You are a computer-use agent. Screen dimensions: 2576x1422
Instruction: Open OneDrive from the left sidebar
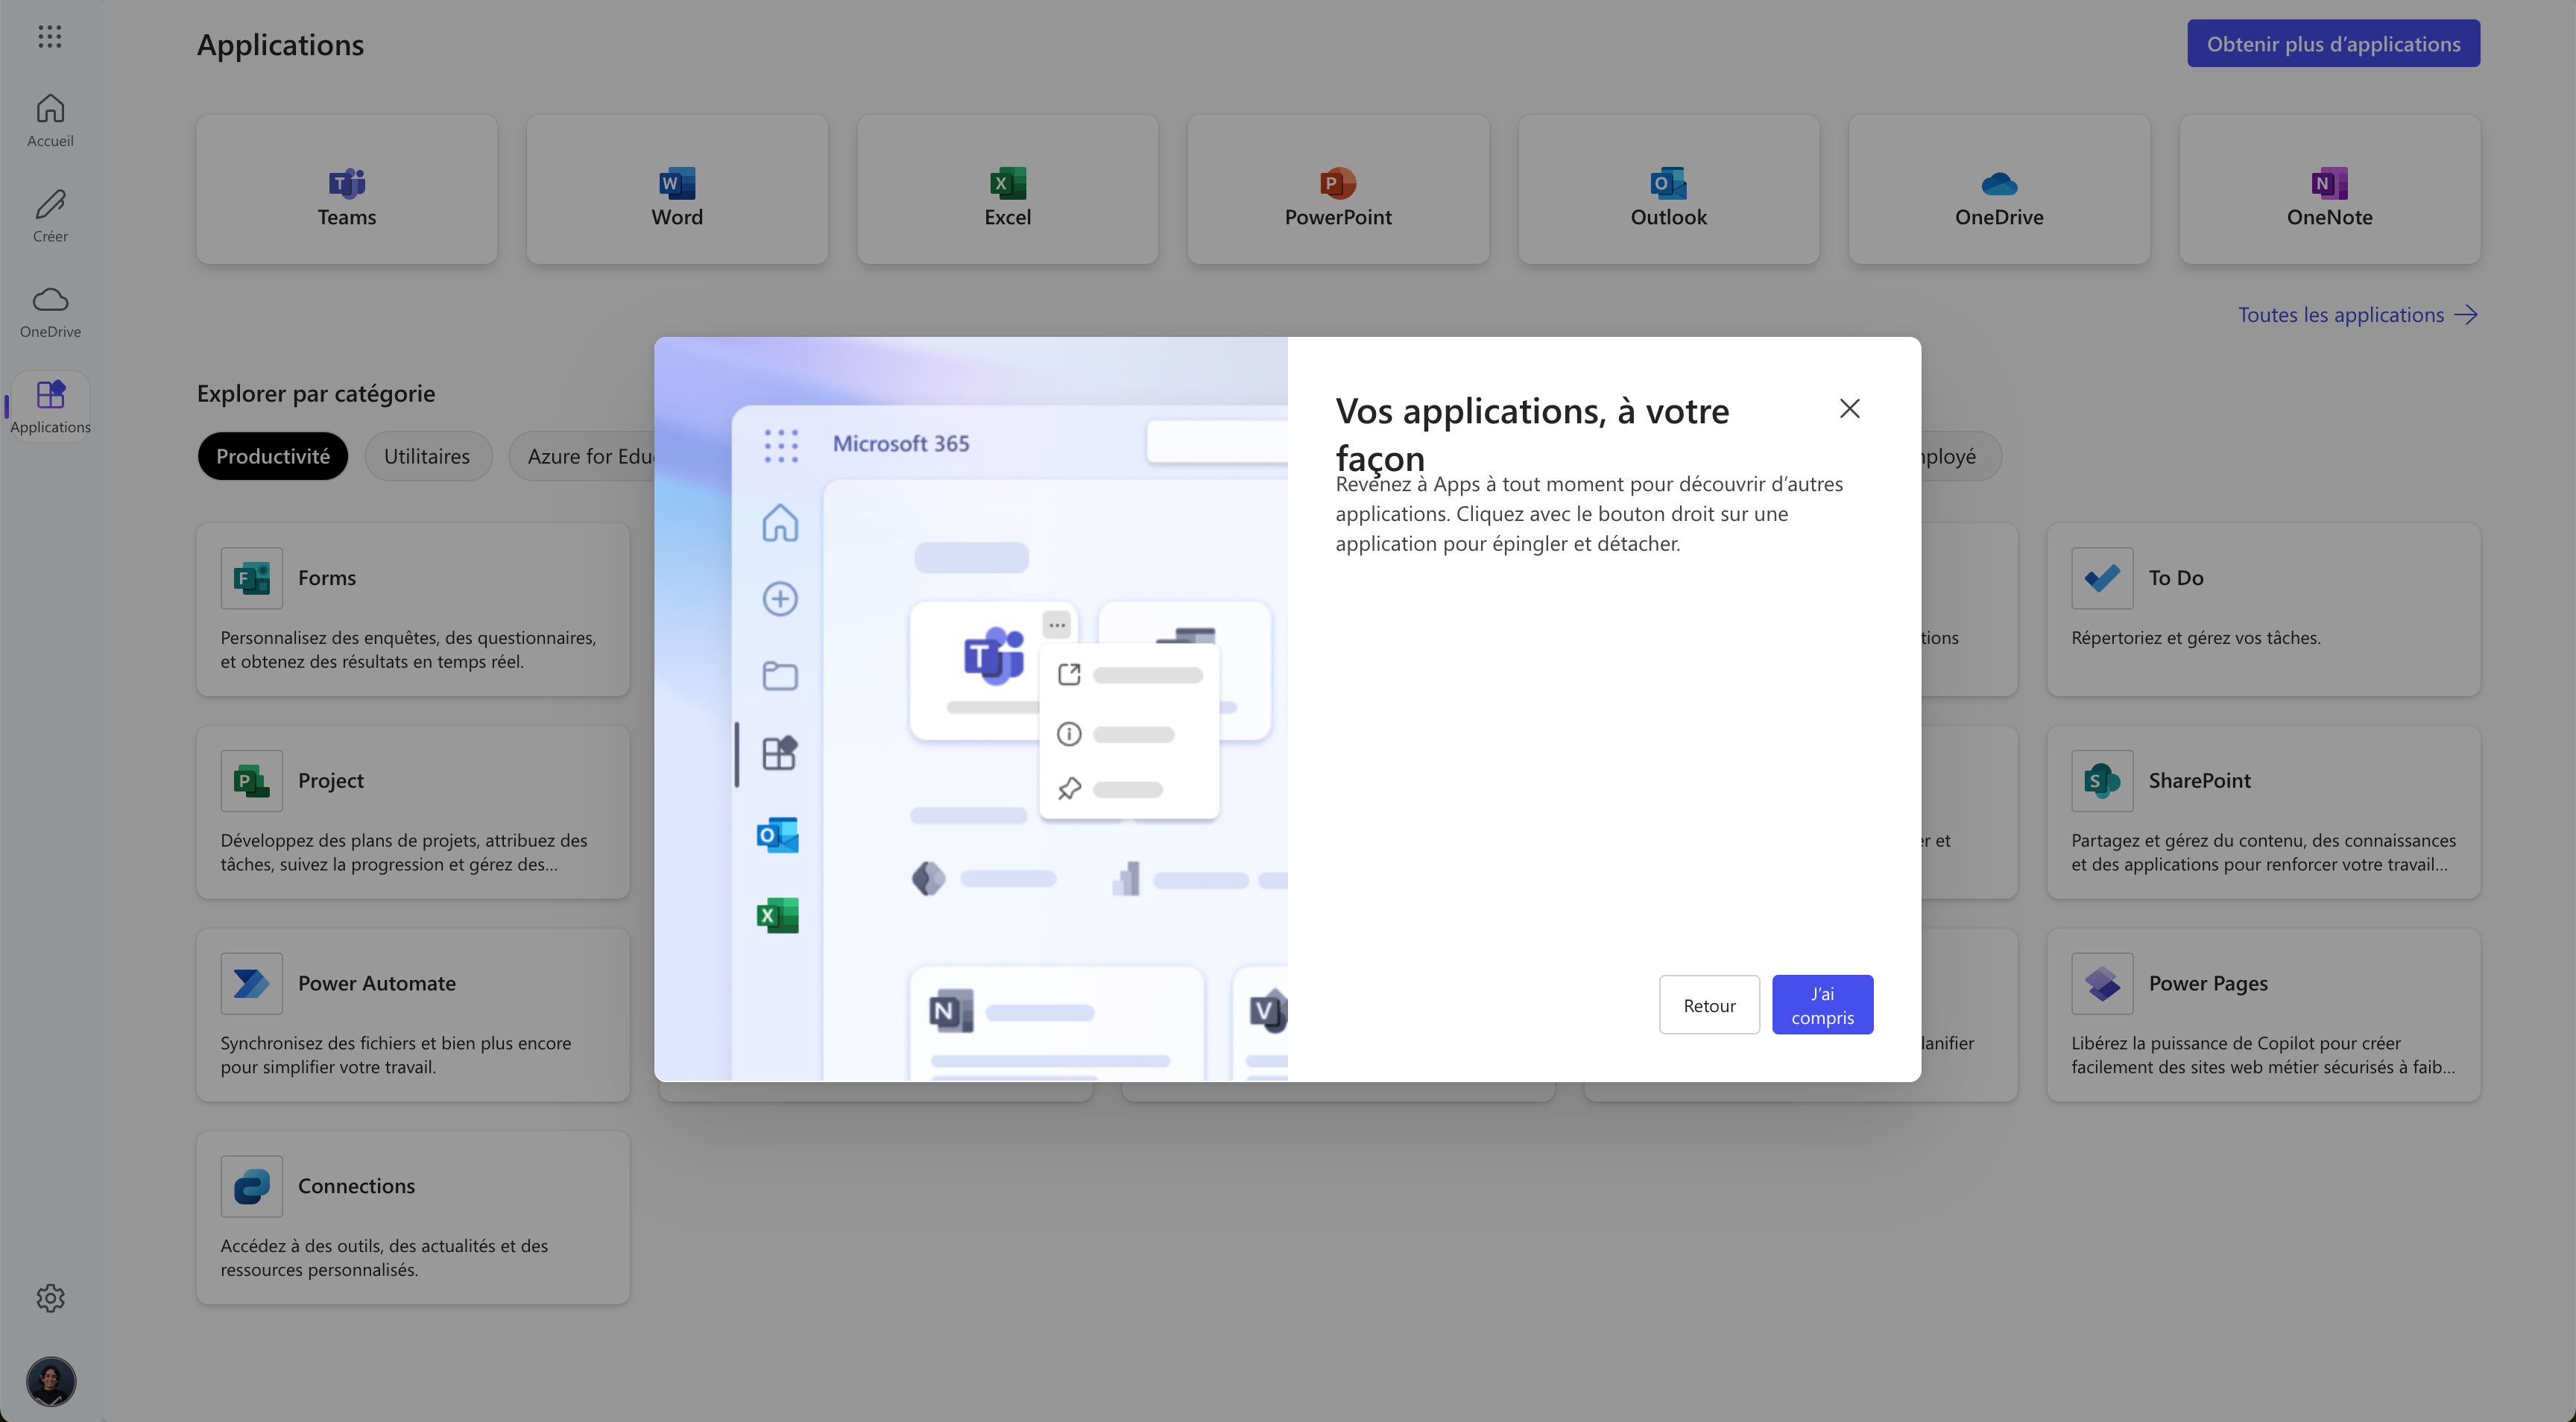(x=50, y=311)
